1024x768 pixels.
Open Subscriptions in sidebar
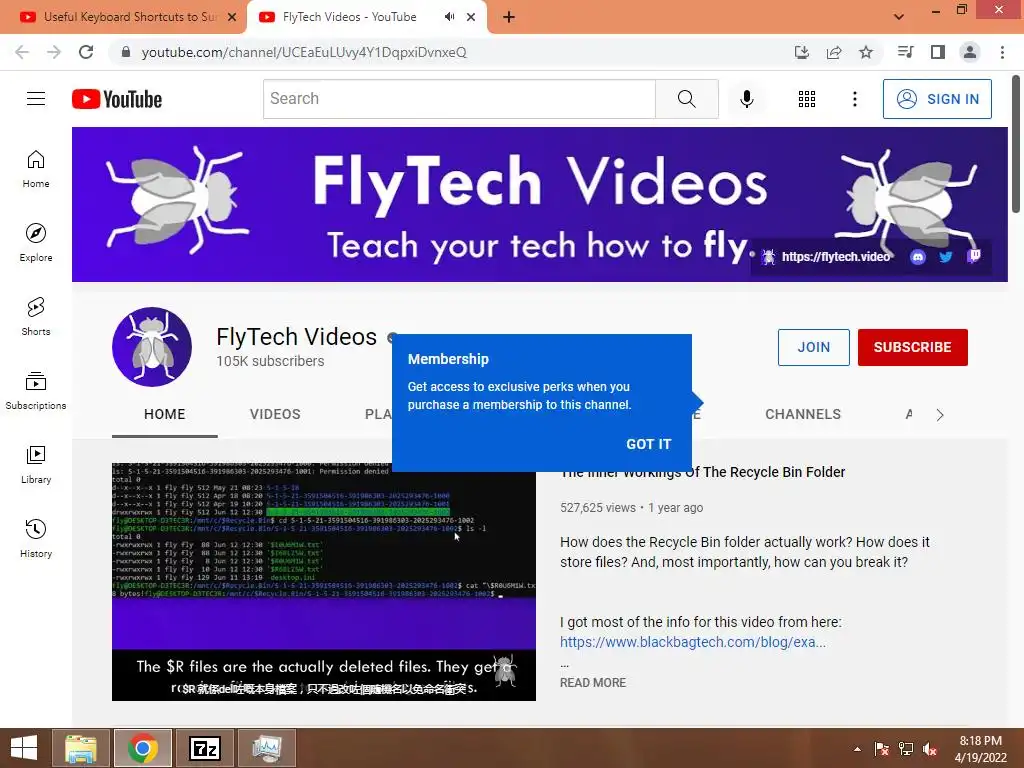36,391
